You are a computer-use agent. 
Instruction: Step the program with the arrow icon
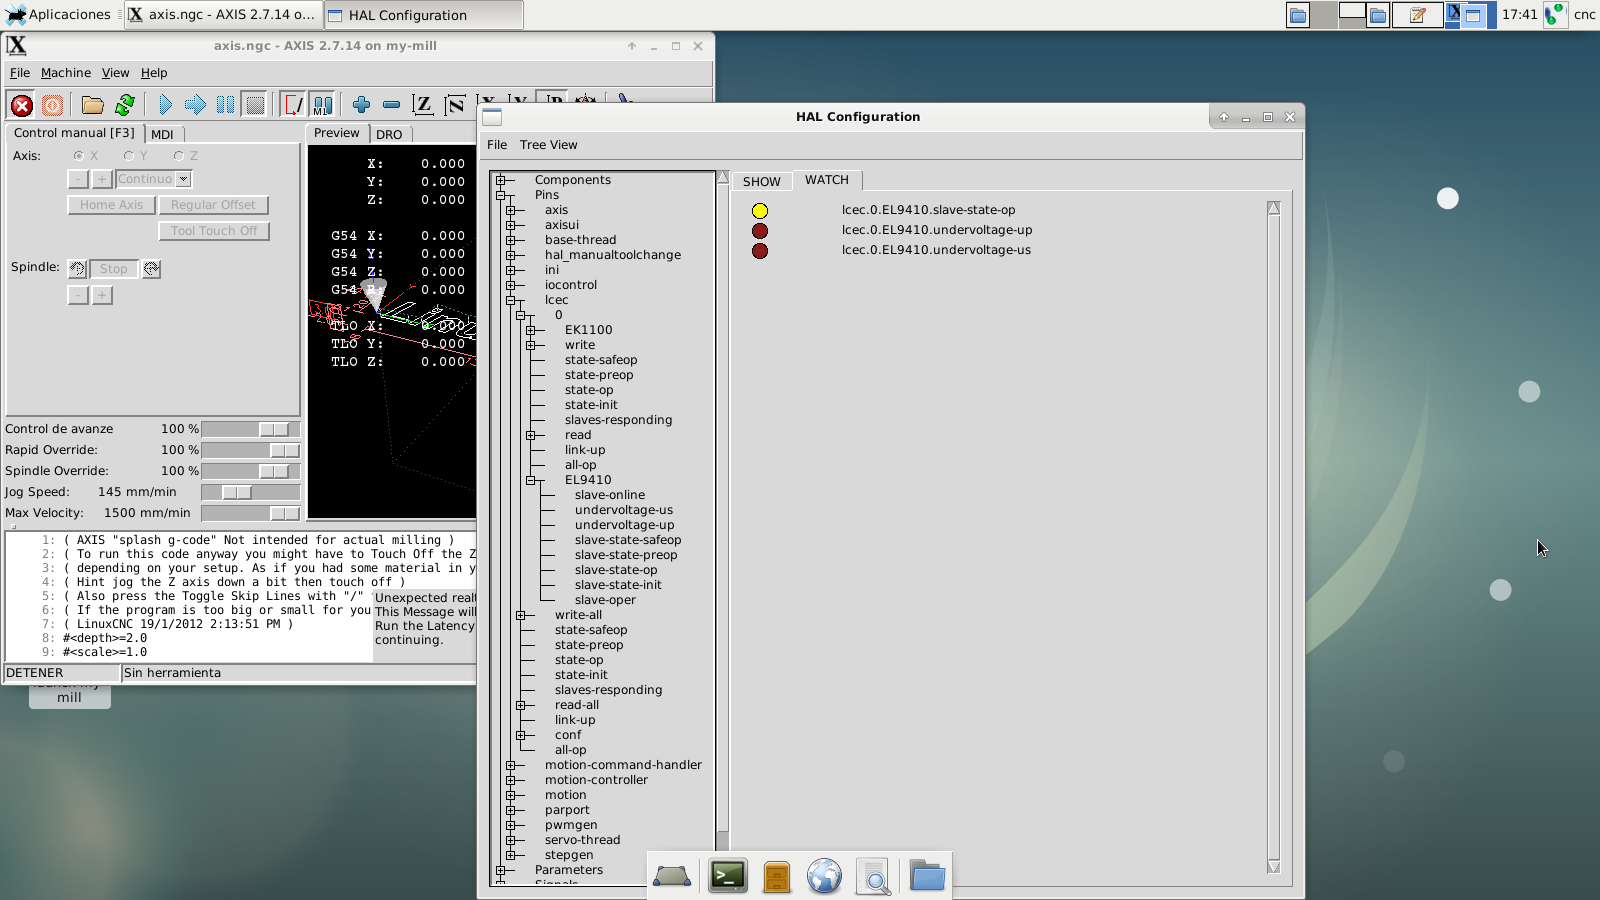(196, 105)
